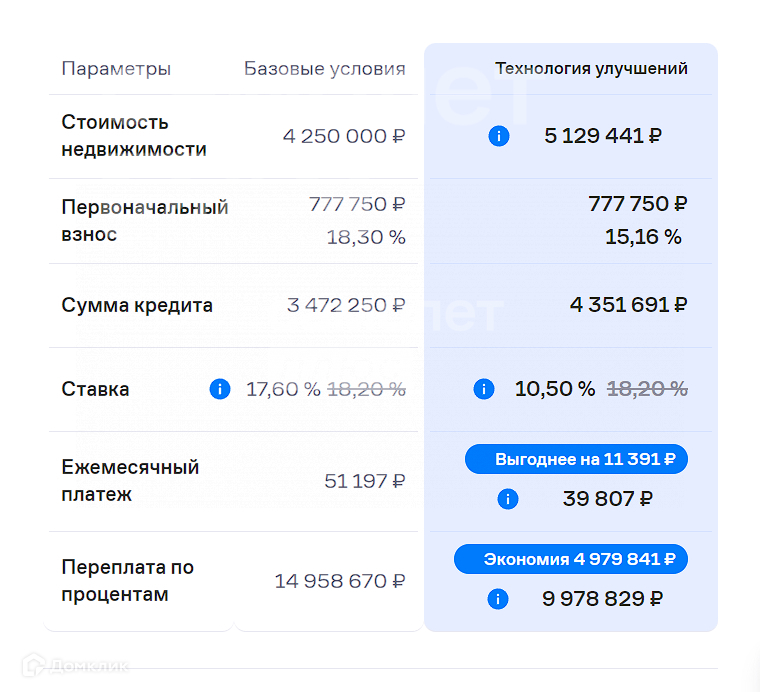This screenshot has width=760, height=692.
Task: Click the "Стоимость недвижимости" row label
Action: pyautogui.click(x=134, y=136)
